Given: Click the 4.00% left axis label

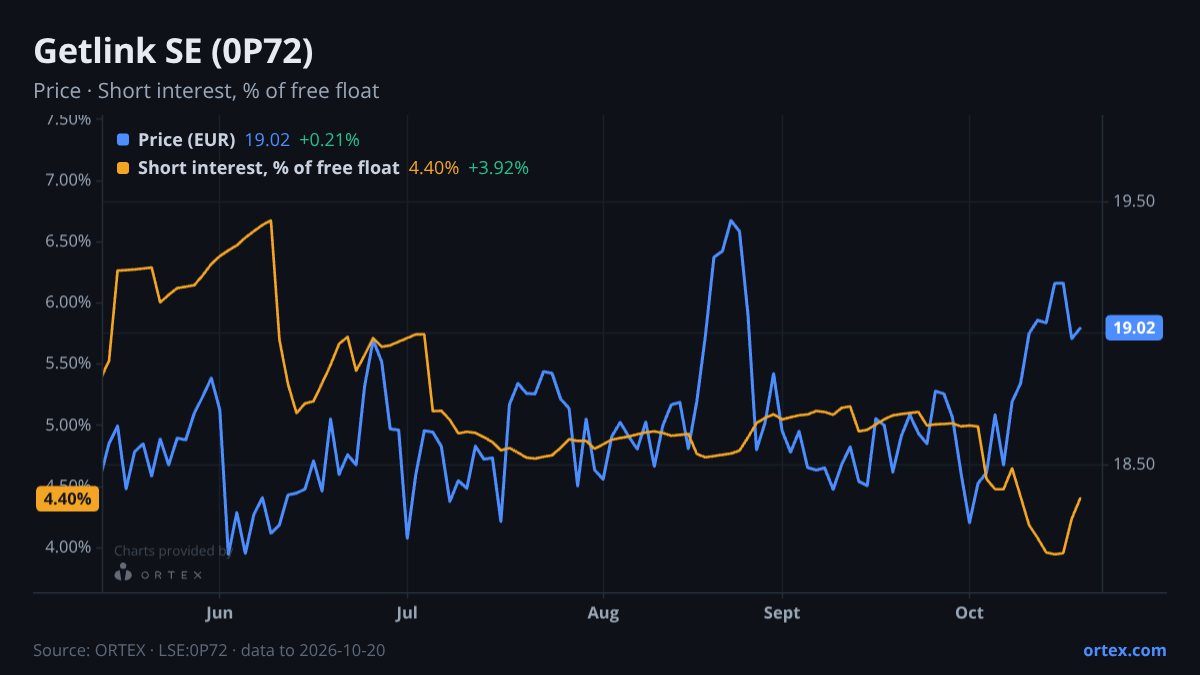Looking at the screenshot, I should pos(69,547).
